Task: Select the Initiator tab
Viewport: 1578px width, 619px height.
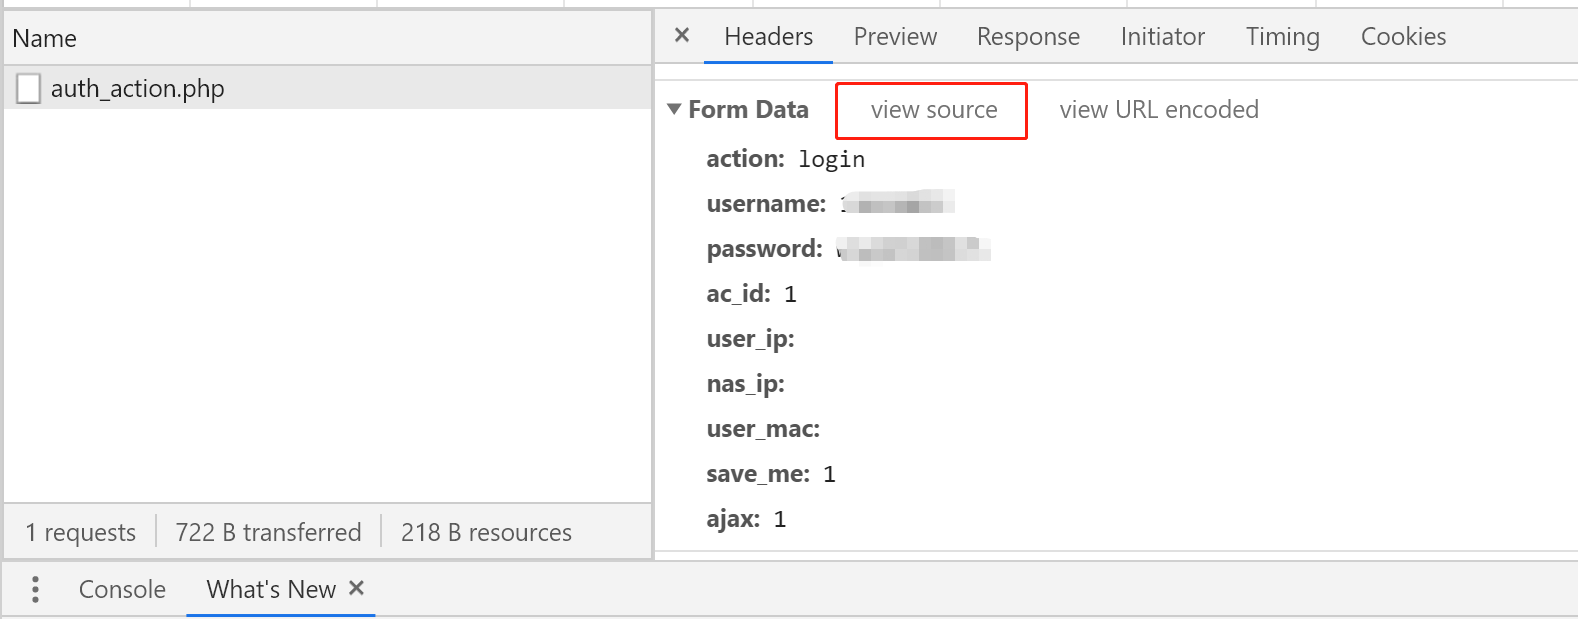Action: click(1162, 37)
